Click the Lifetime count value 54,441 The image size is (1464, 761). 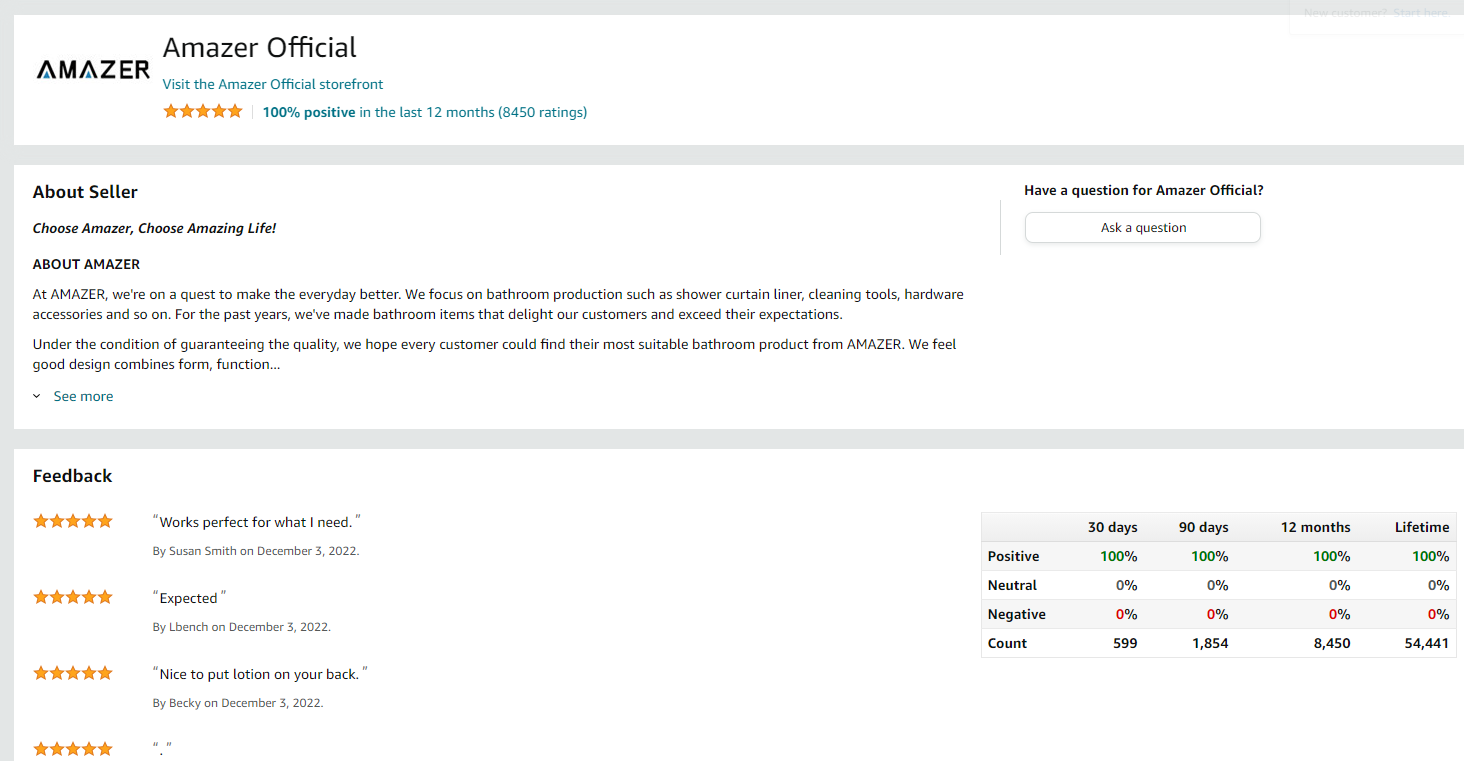point(1427,643)
